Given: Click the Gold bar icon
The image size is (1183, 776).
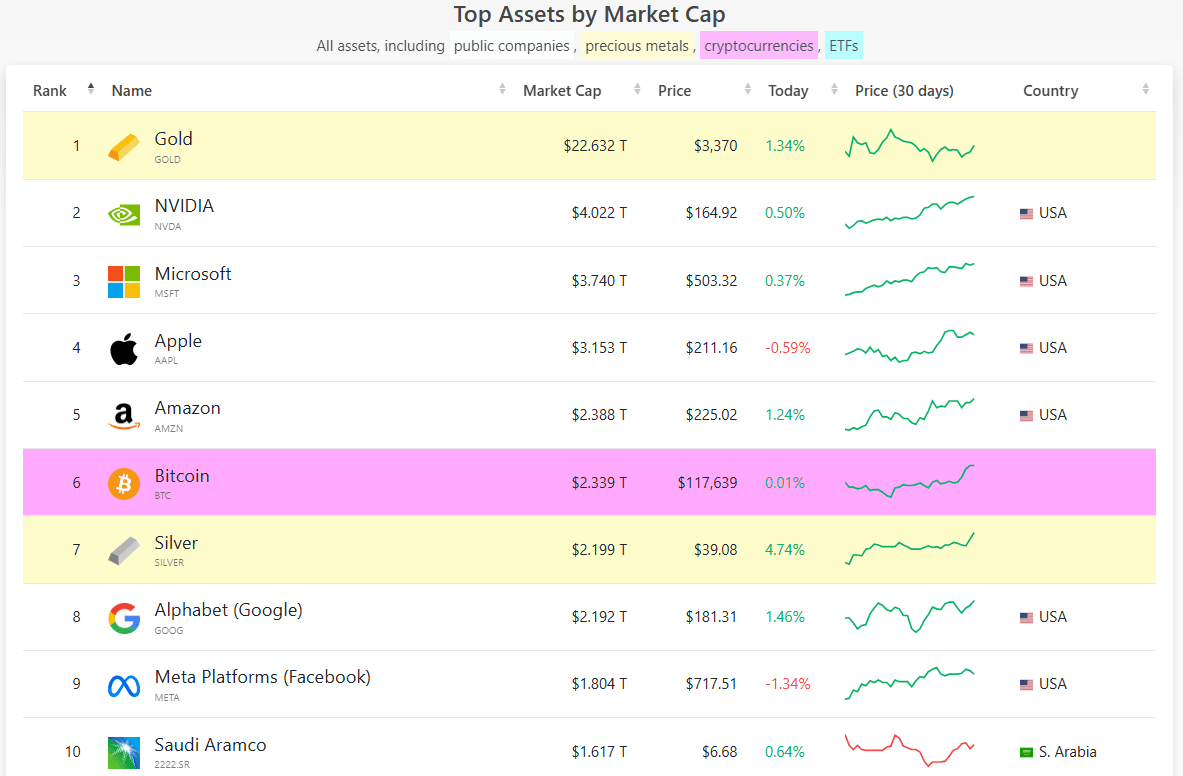Looking at the screenshot, I should (124, 146).
